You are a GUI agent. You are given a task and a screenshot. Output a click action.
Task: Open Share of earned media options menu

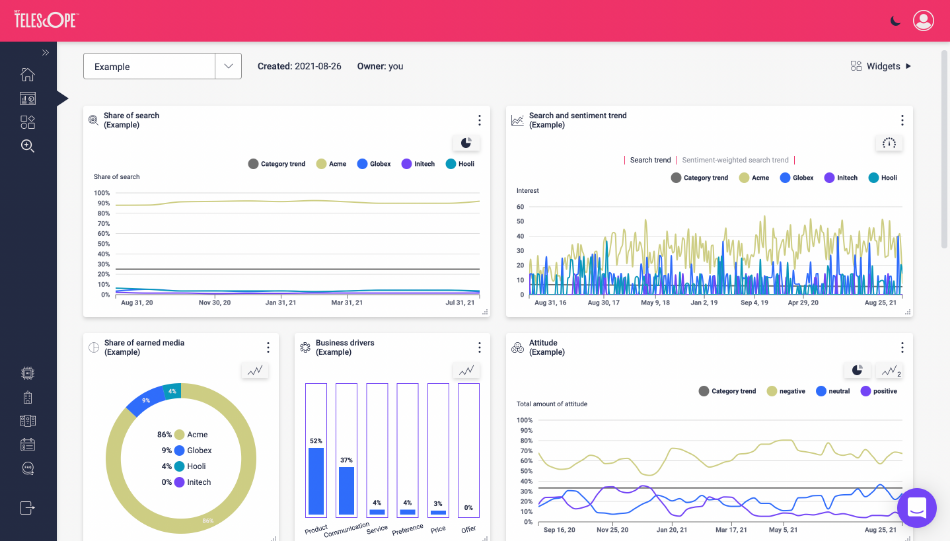tap(268, 347)
